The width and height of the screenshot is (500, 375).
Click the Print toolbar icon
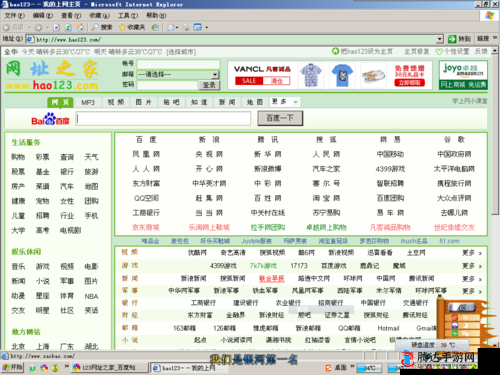(x=186, y=27)
